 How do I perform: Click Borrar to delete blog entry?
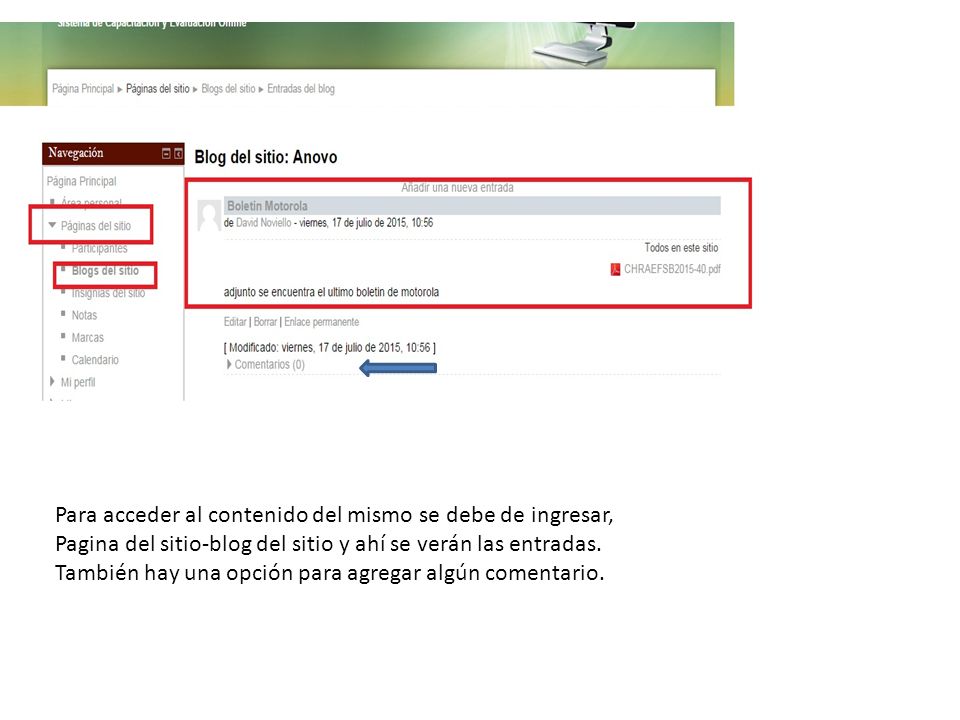(x=265, y=322)
